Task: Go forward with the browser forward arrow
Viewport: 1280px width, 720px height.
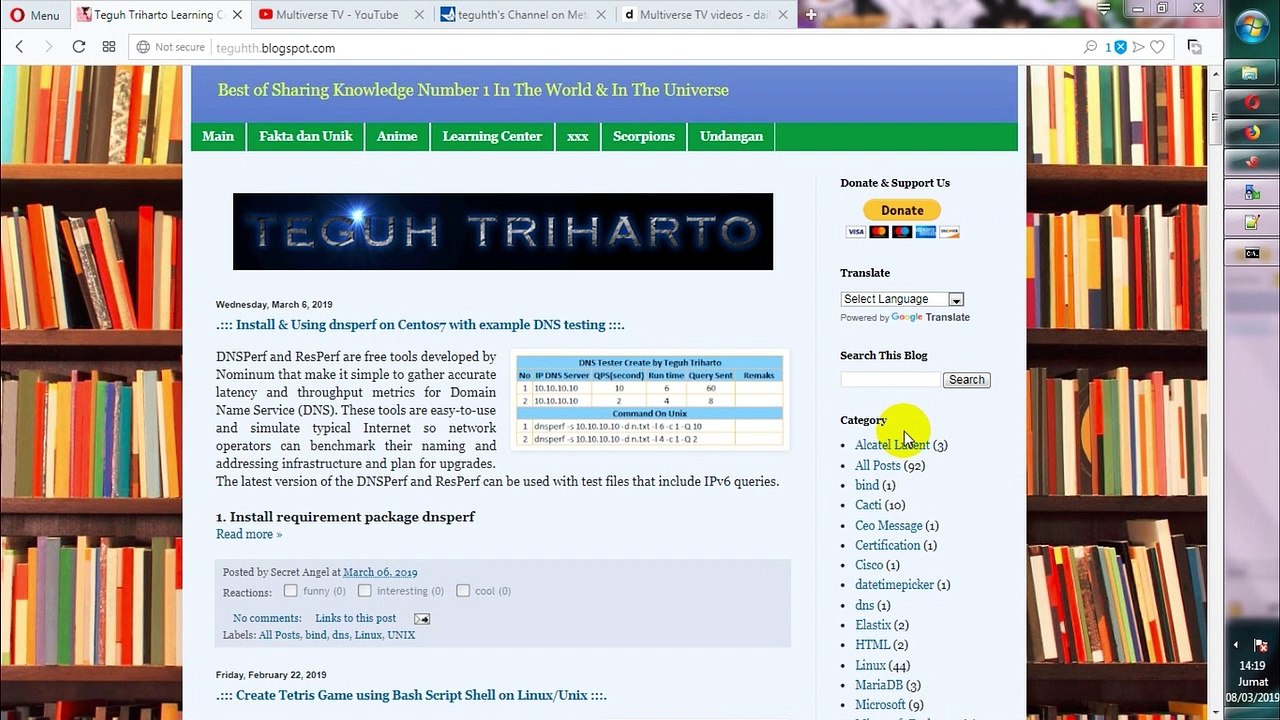Action: pyautogui.click(x=48, y=47)
